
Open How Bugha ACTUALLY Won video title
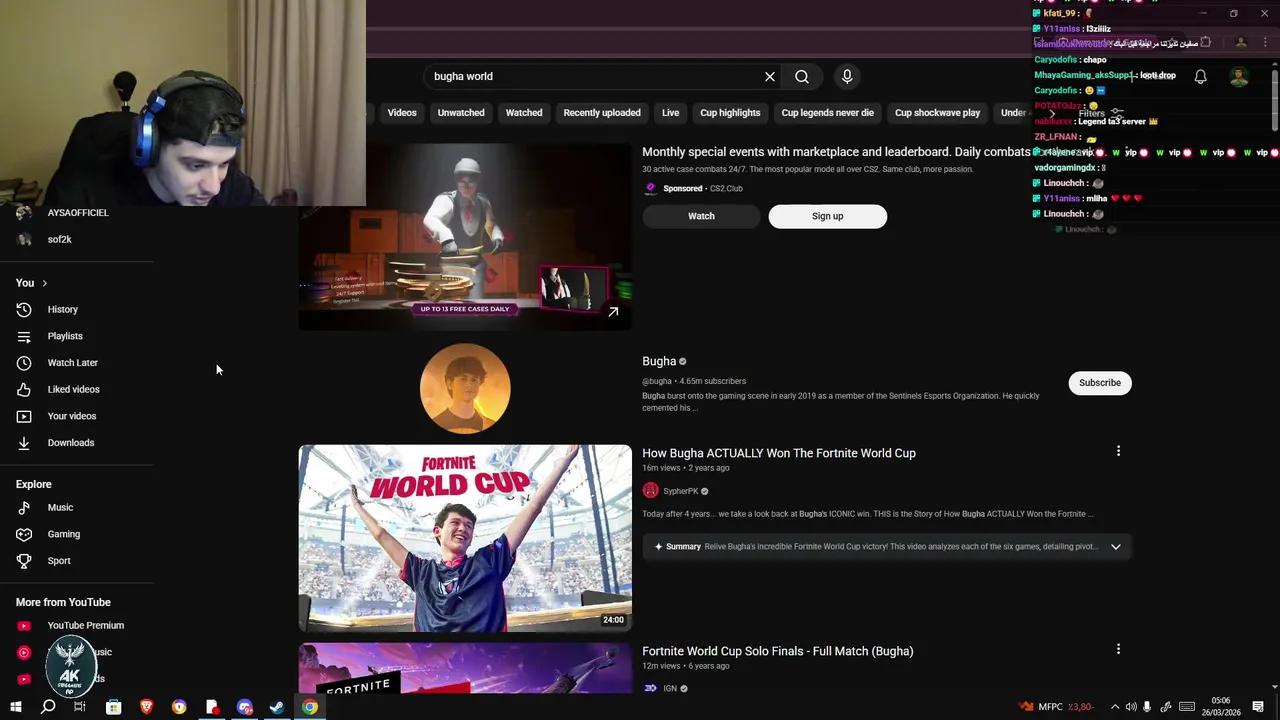(x=779, y=453)
